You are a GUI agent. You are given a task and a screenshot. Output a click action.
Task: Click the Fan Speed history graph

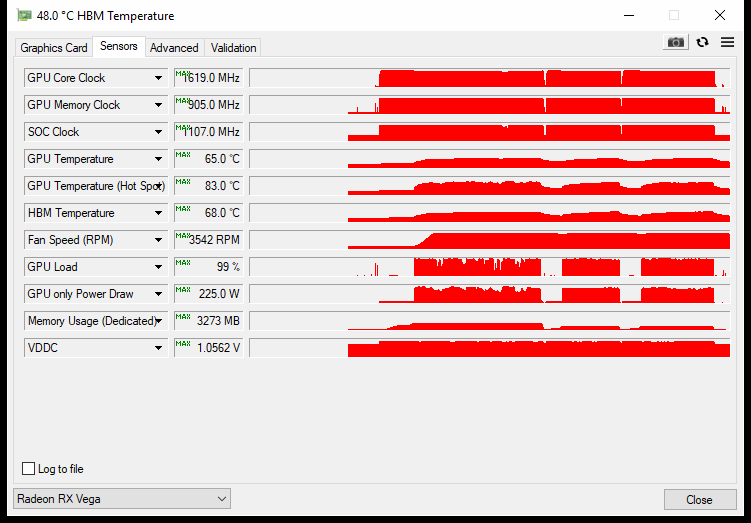point(489,240)
